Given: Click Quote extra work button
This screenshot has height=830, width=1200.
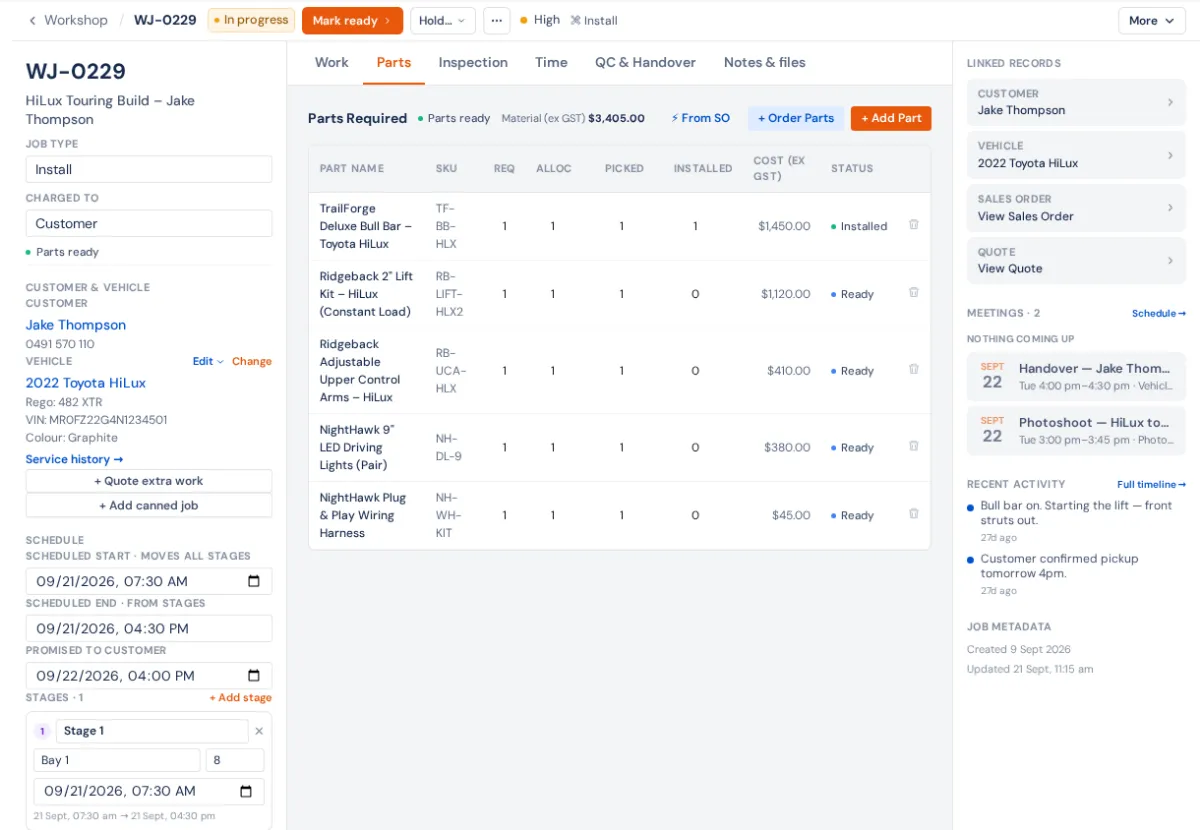Looking at the screenshot, I should click(149, 481).
